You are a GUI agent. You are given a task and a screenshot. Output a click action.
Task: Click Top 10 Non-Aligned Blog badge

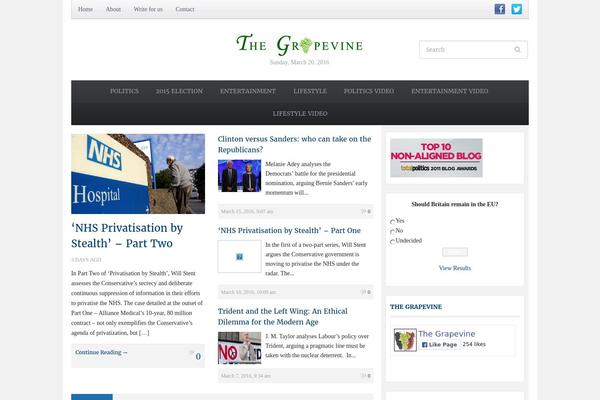(x=436, y=158)
